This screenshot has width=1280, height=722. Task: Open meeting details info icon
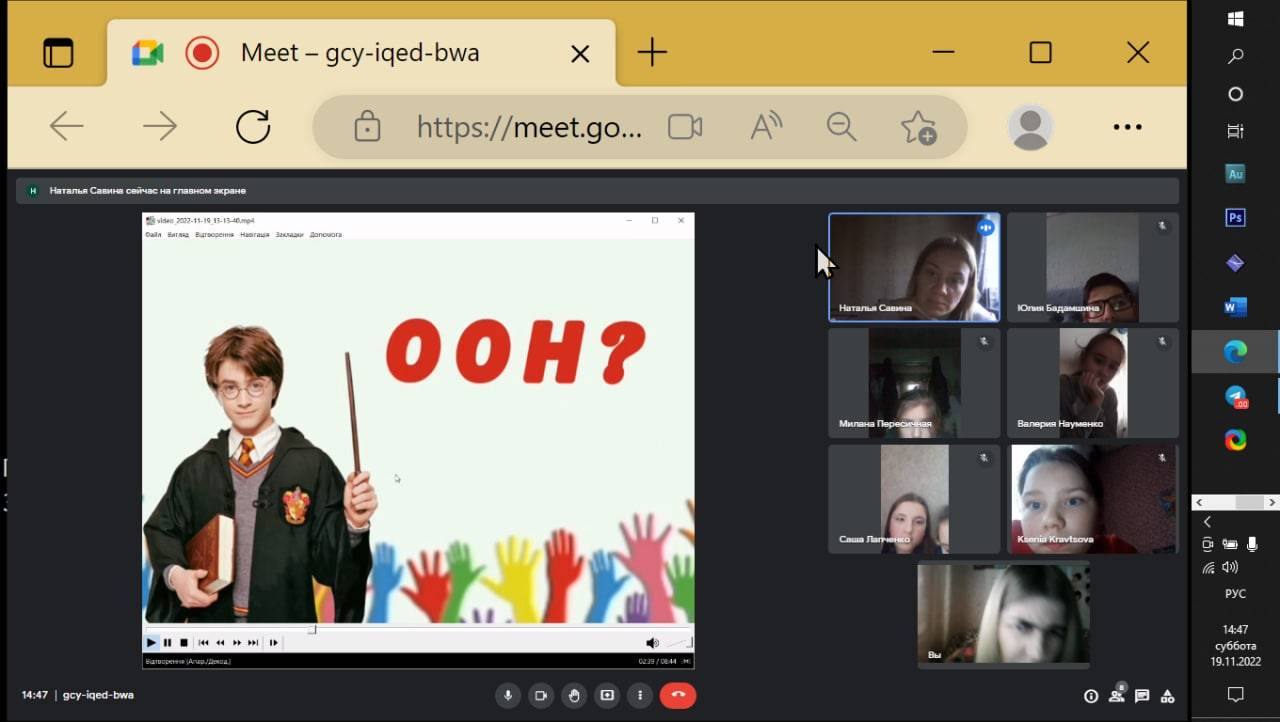[x=1091, y=696]
